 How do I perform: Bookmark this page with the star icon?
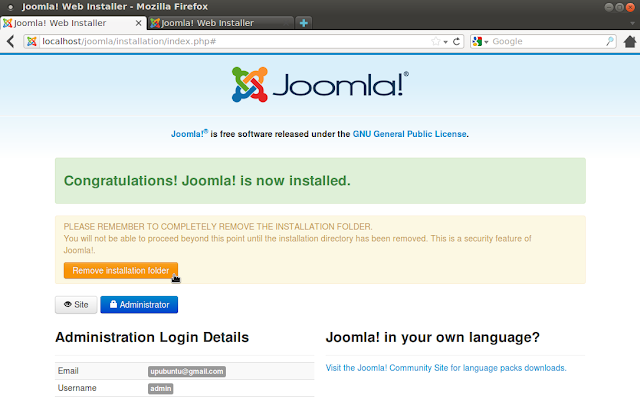pyautogui.click(x=436, y=41)
